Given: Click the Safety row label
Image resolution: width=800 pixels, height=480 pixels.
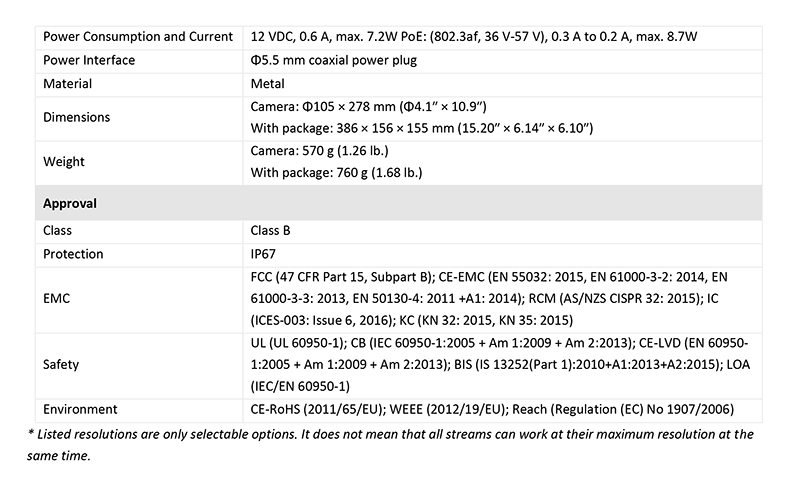Looking at the screenshot, I should click(61, 365).
